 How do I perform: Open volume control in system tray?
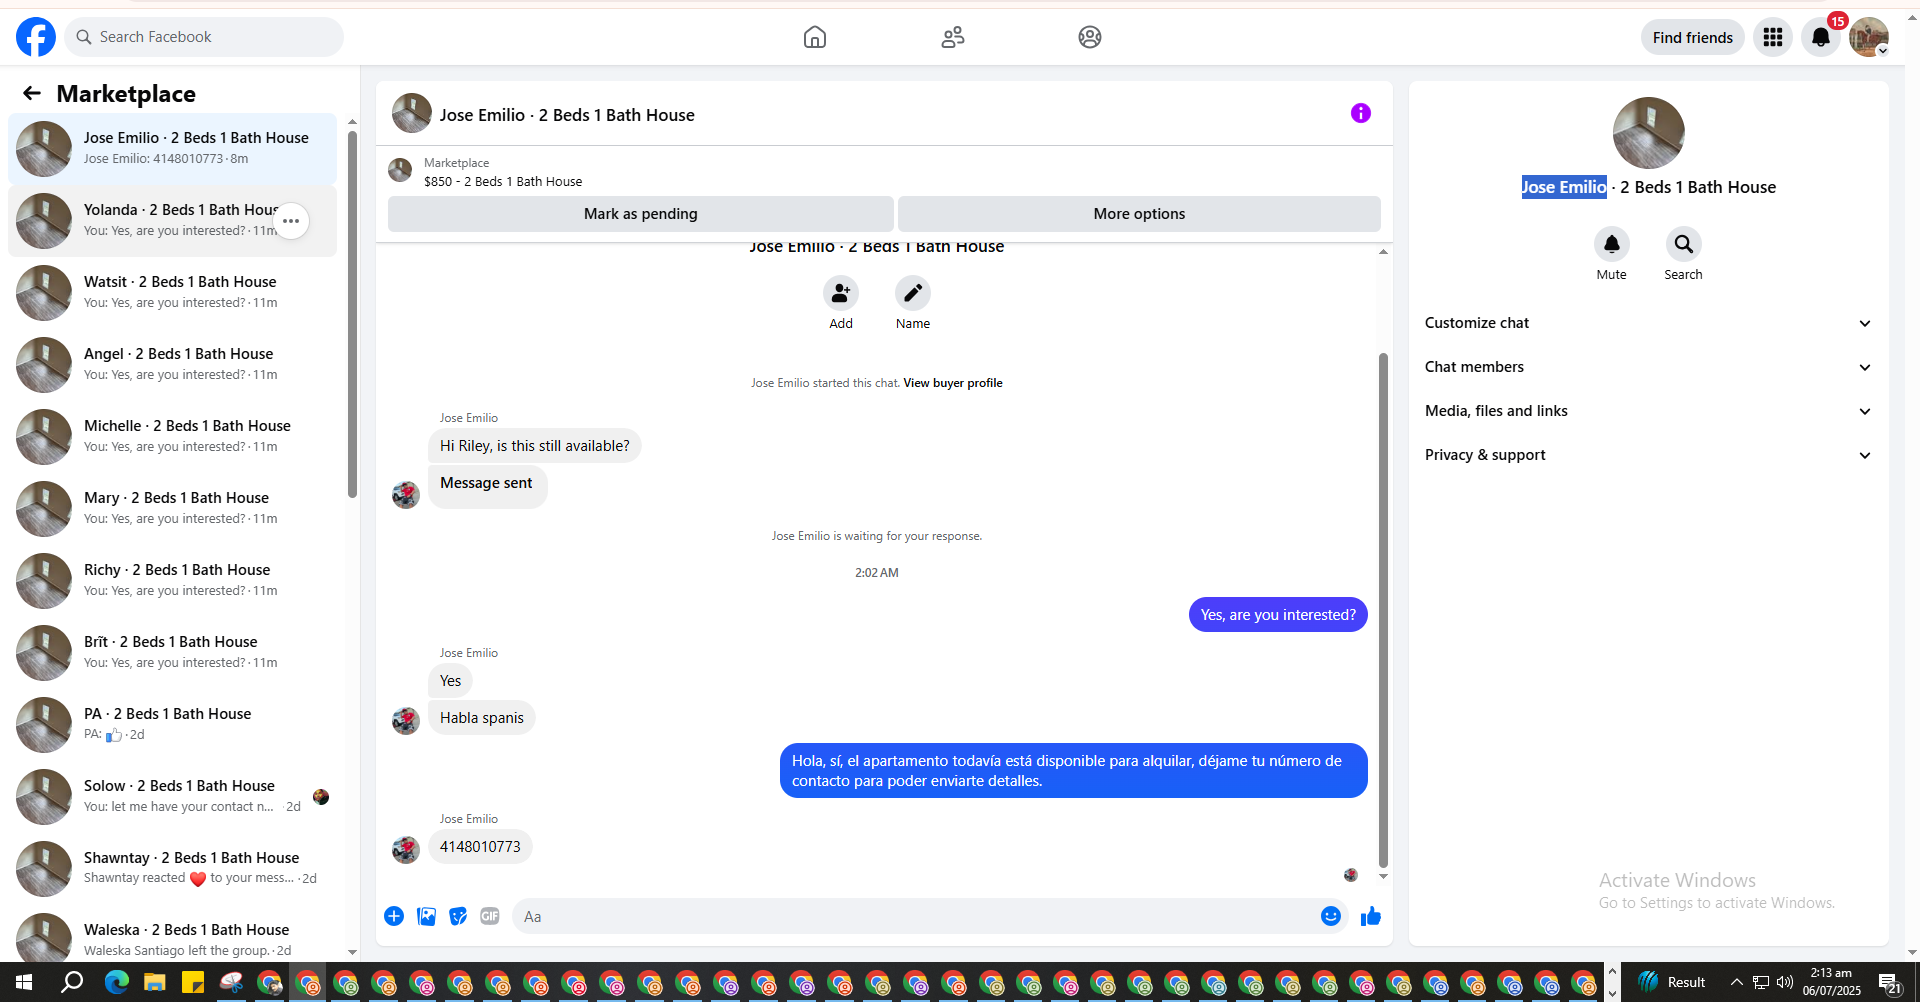pyautogui.click(x=1785, y=982)
